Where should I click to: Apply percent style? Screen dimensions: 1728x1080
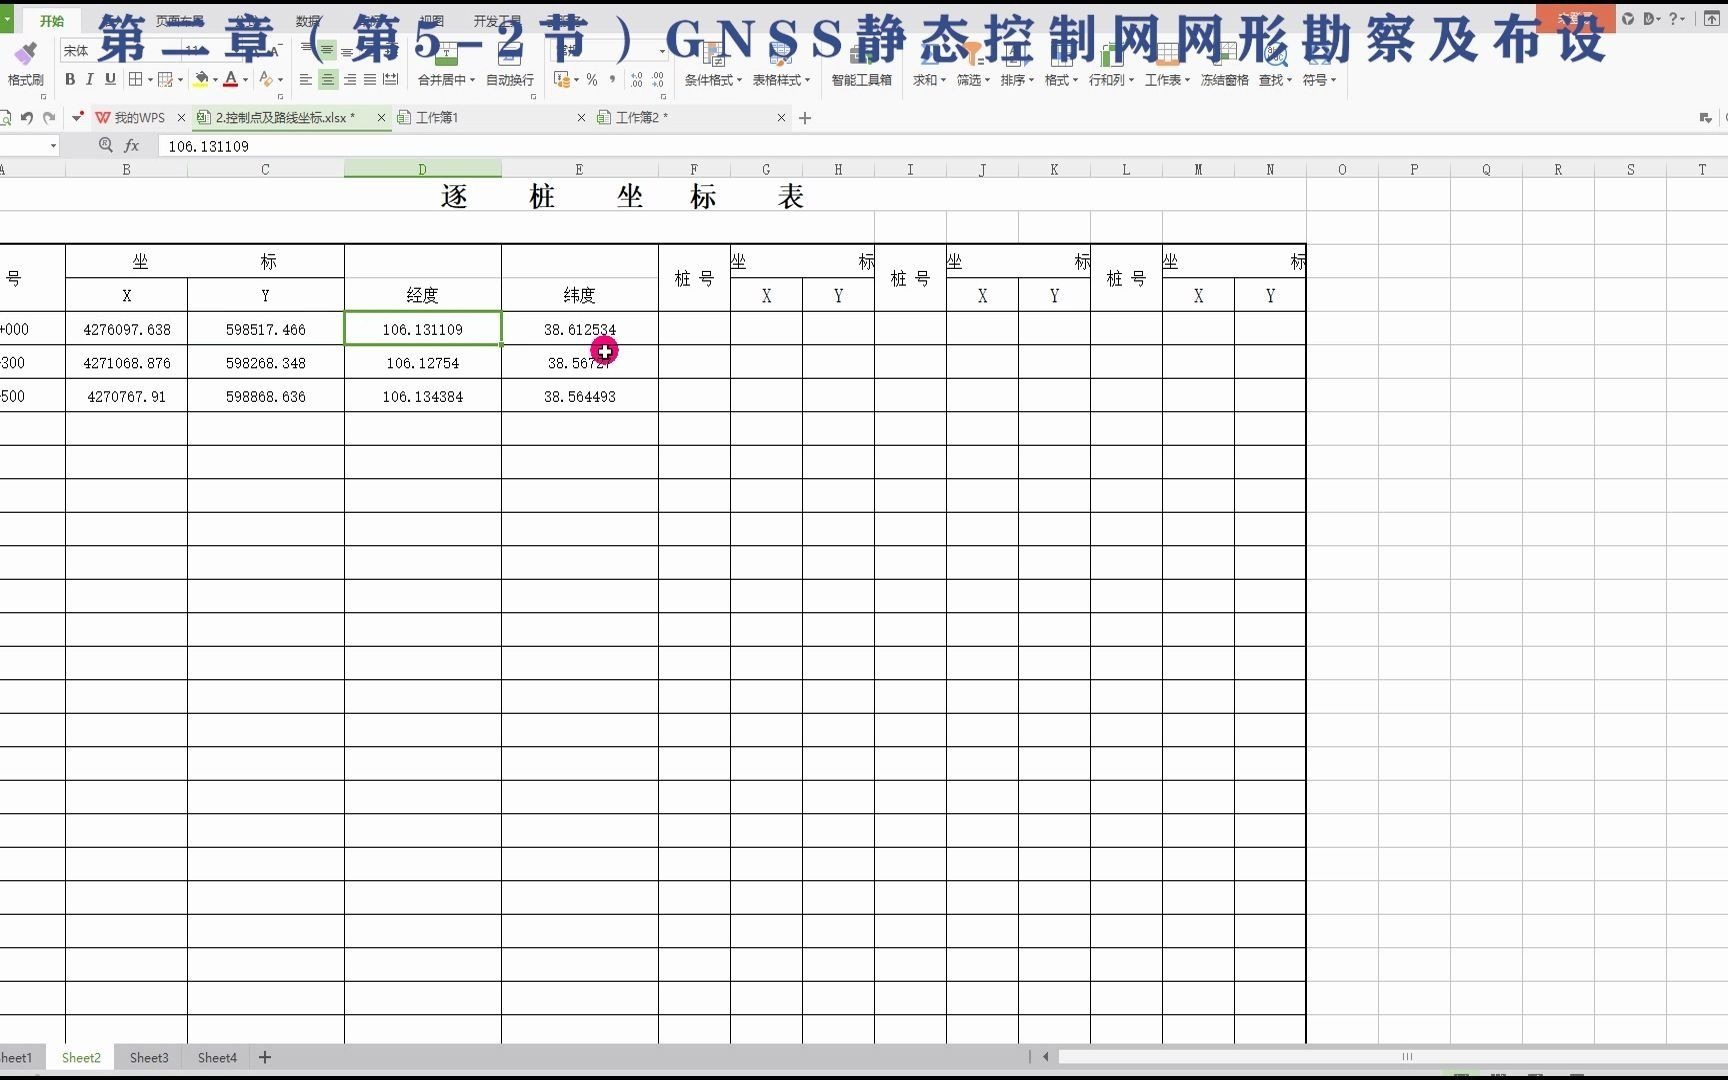coord(592,79)
